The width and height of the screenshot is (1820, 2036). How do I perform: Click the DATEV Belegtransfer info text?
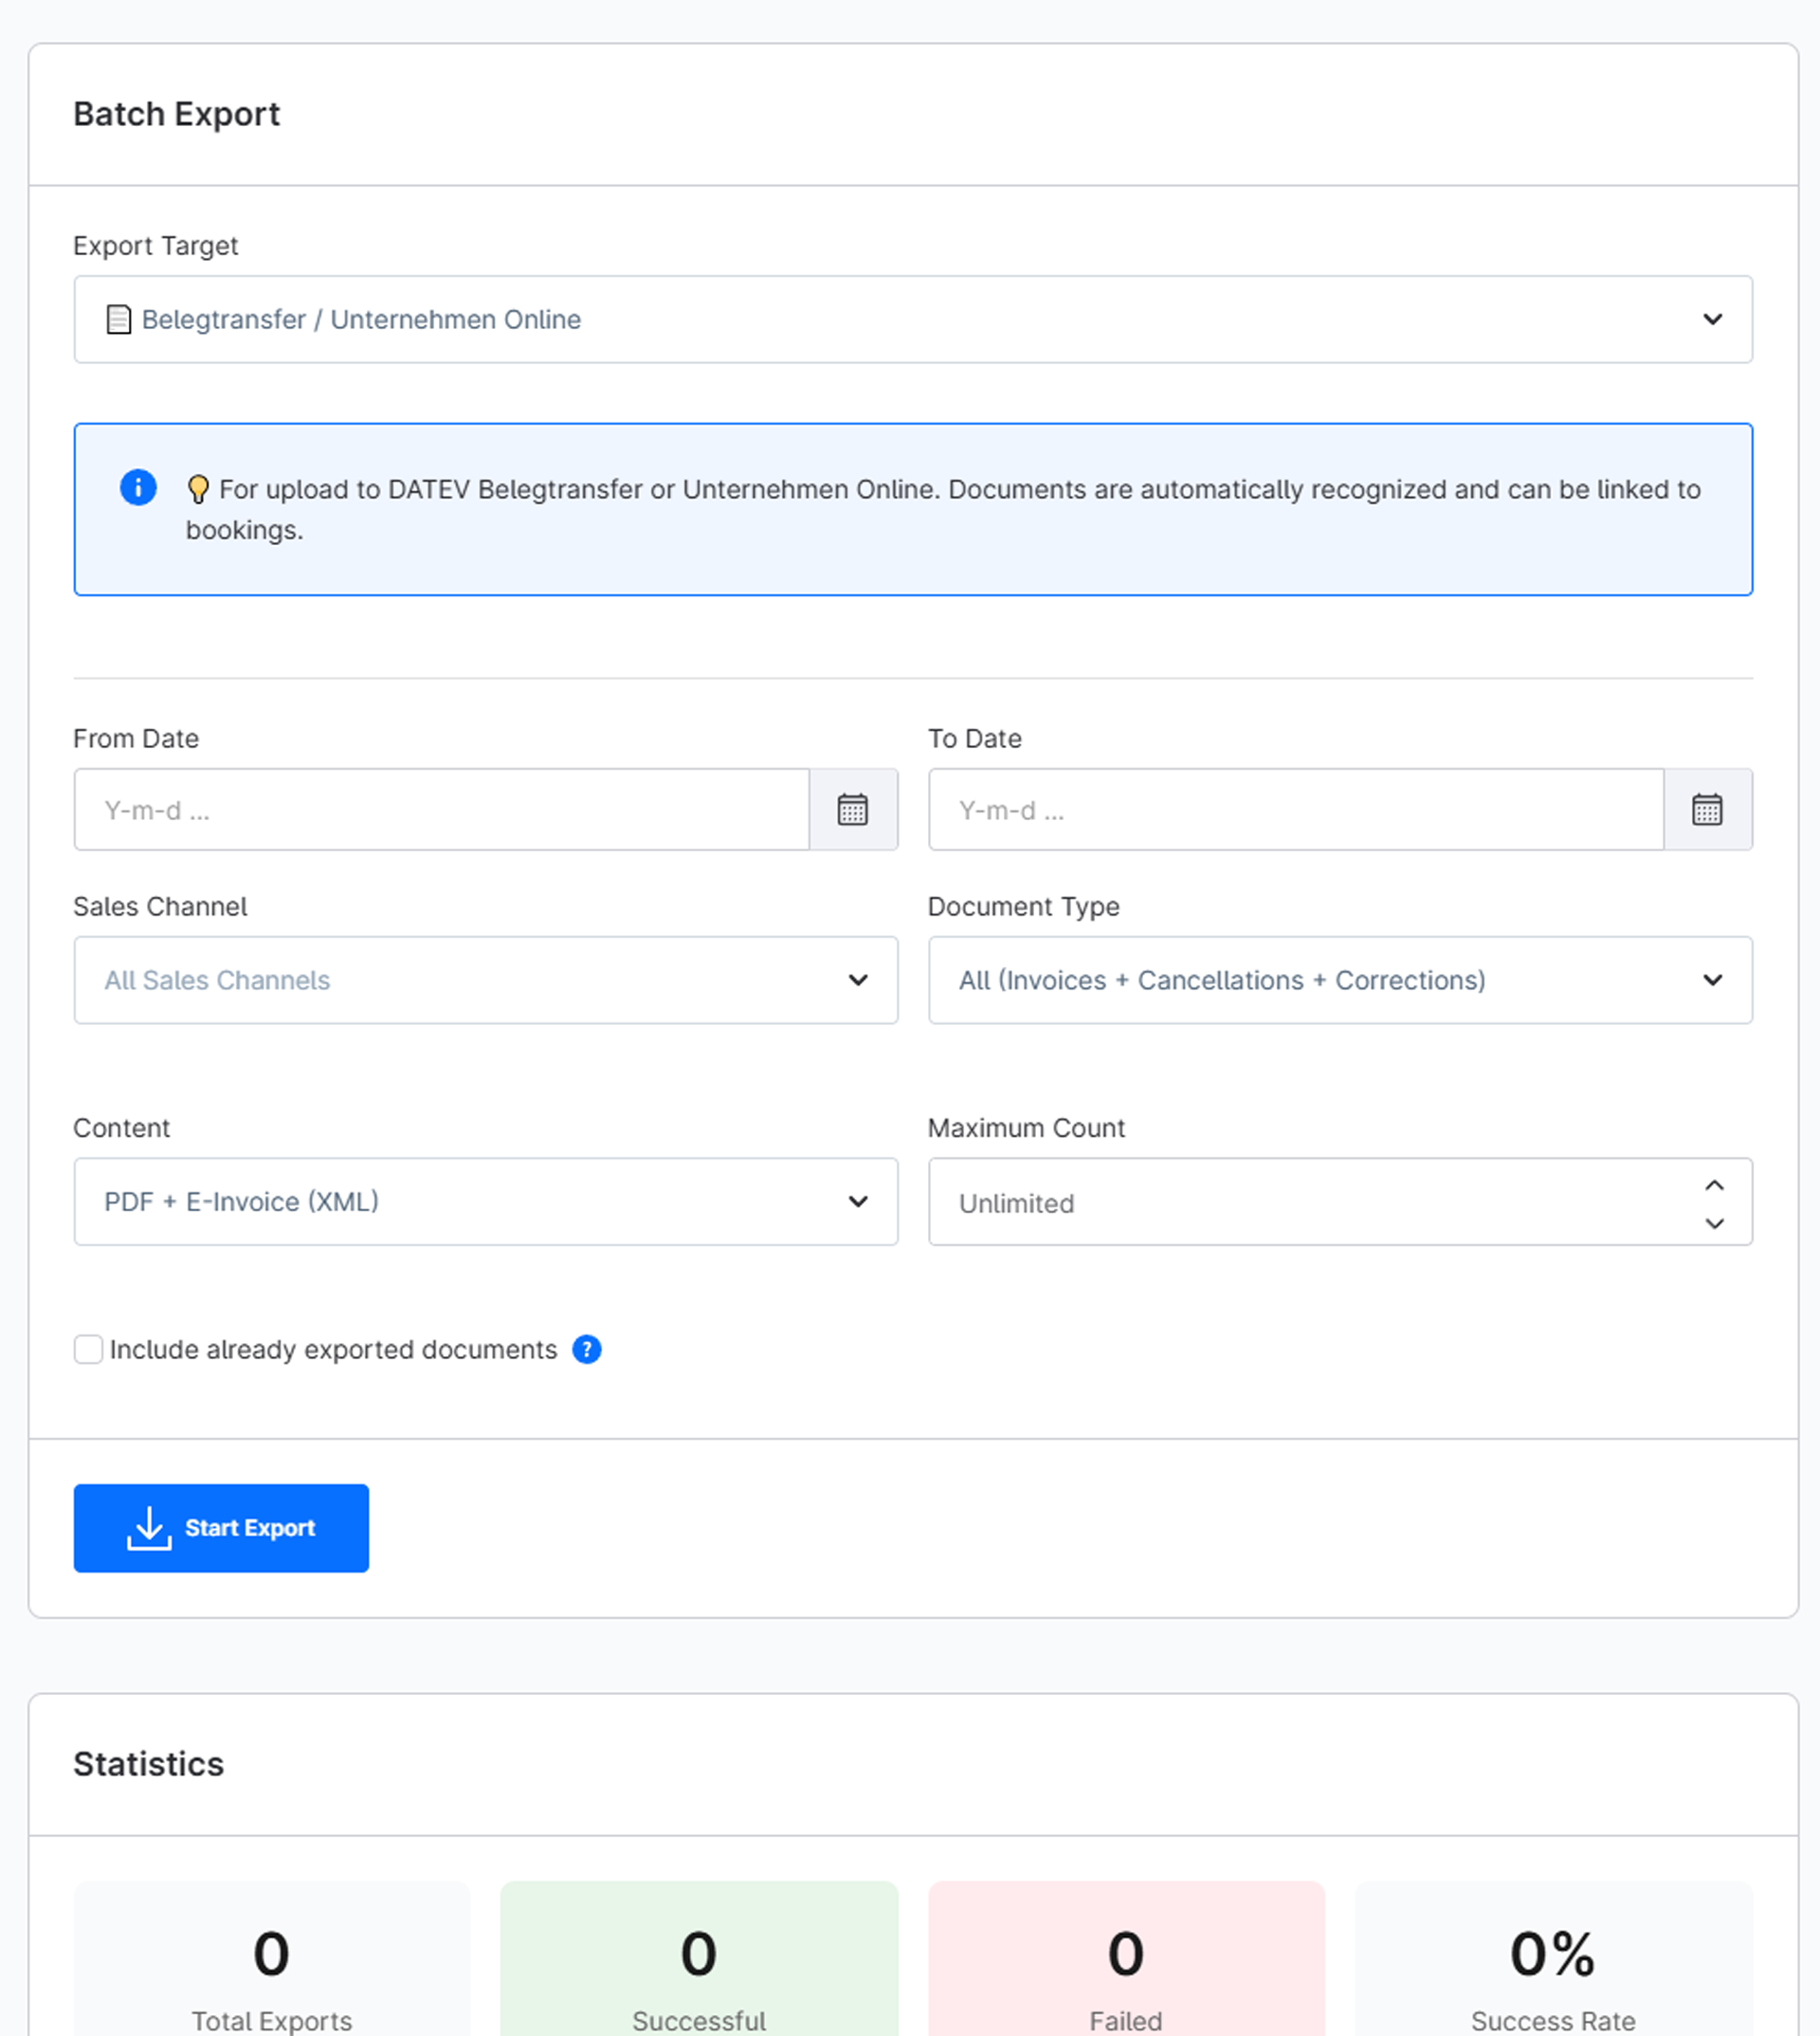pyautogui.click(x=943, y=509)
